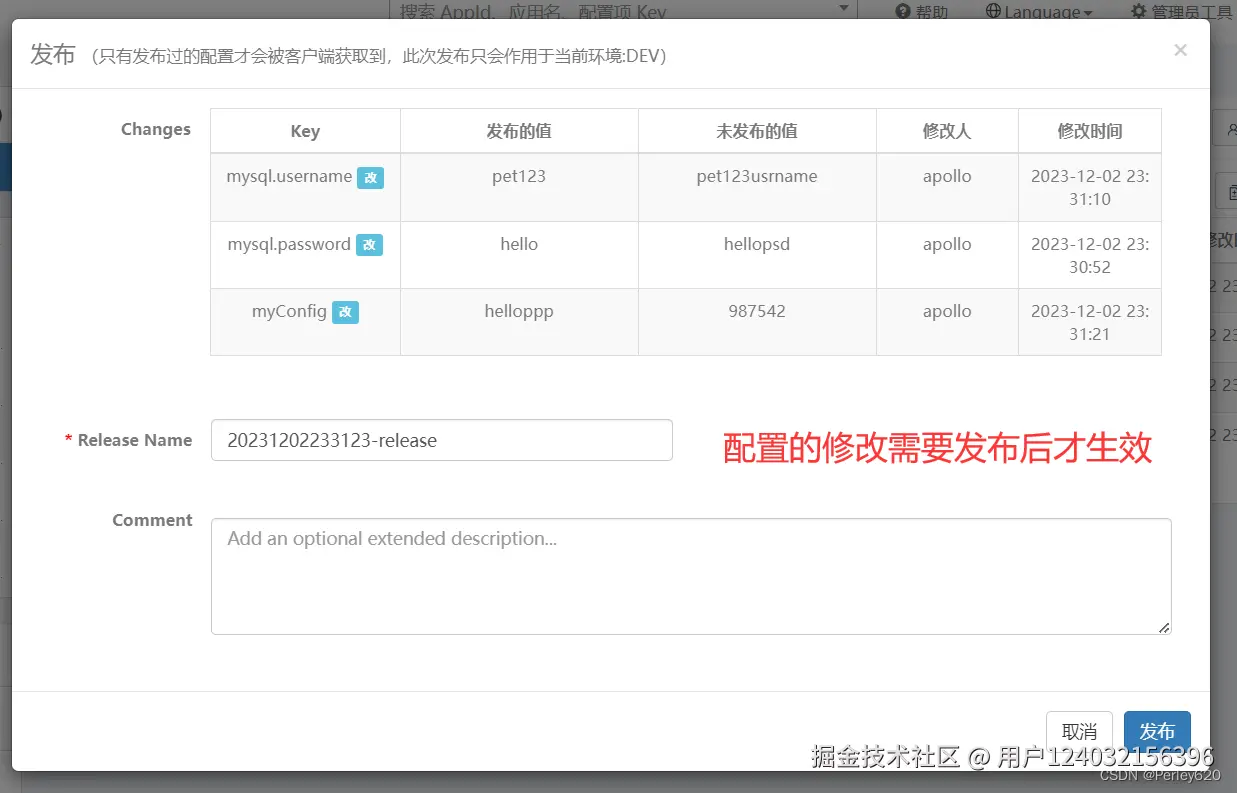Viewport: 1237px width, 793px height.
Task: Click apollo in the myConfig row
Action: 947,311
